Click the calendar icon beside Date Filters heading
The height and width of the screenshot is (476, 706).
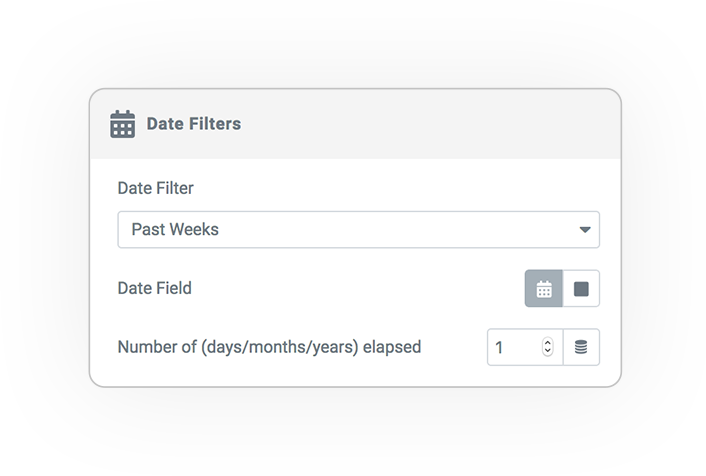pos(122,124)
